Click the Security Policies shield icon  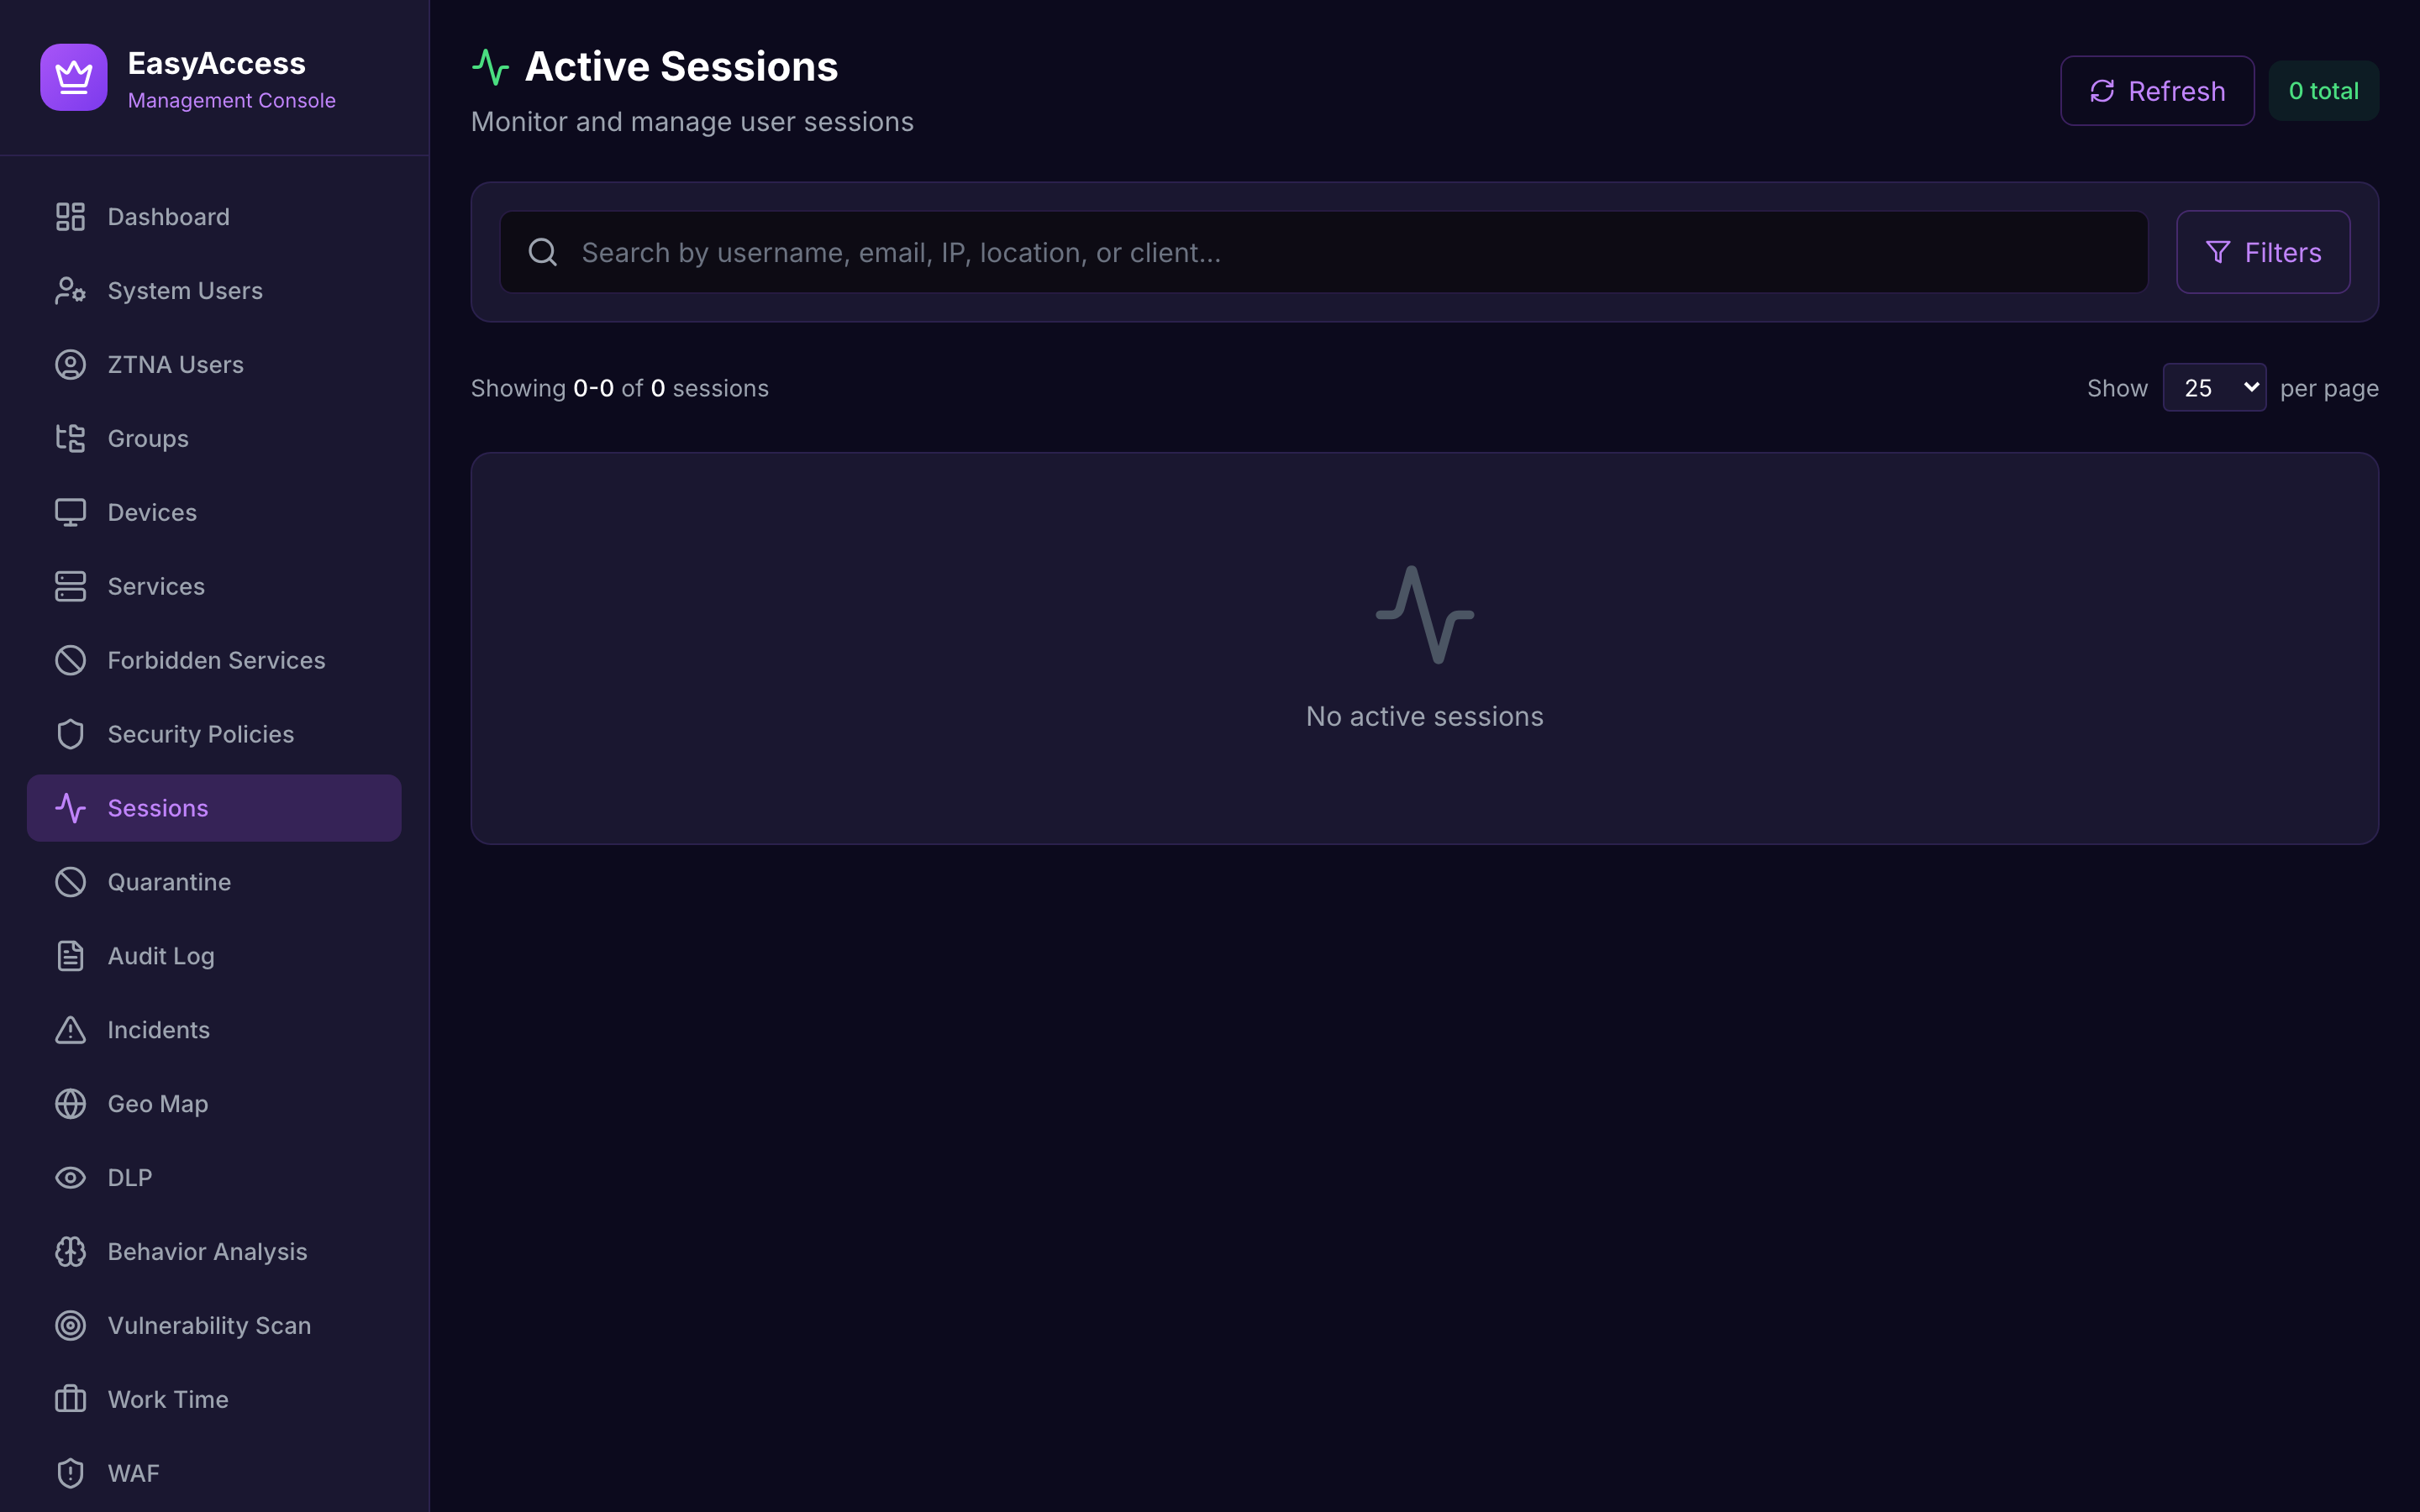[69, 733]
